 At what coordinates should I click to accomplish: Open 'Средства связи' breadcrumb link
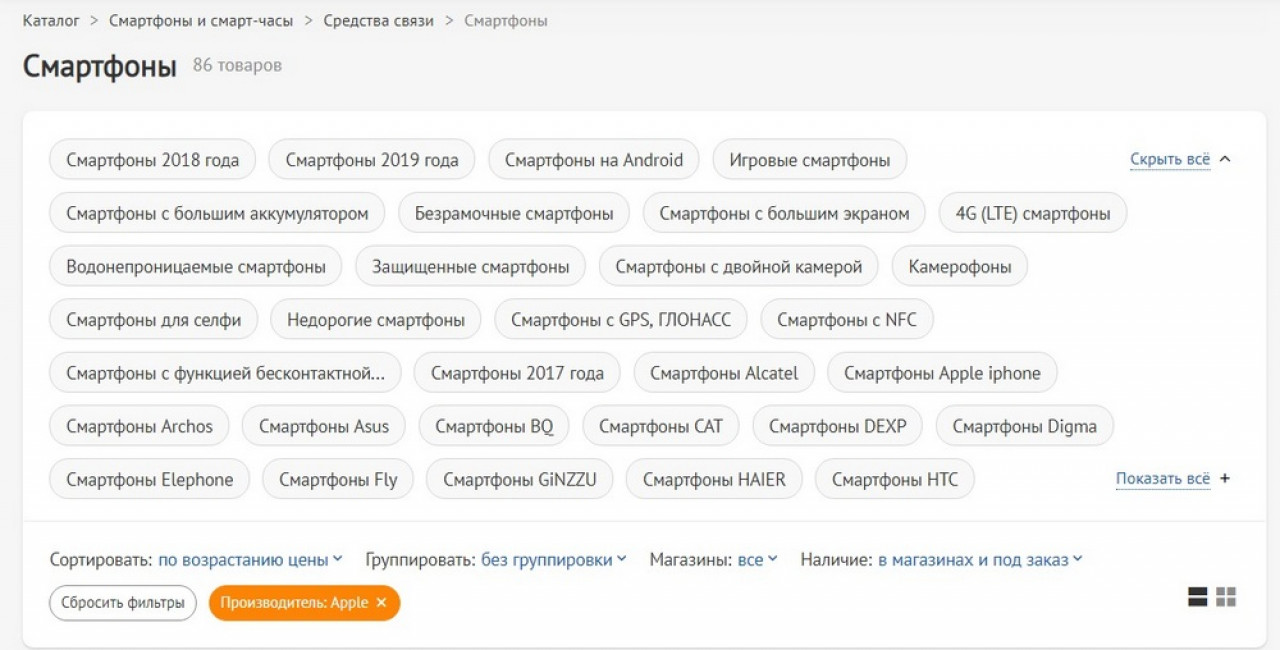click(378, 20)
